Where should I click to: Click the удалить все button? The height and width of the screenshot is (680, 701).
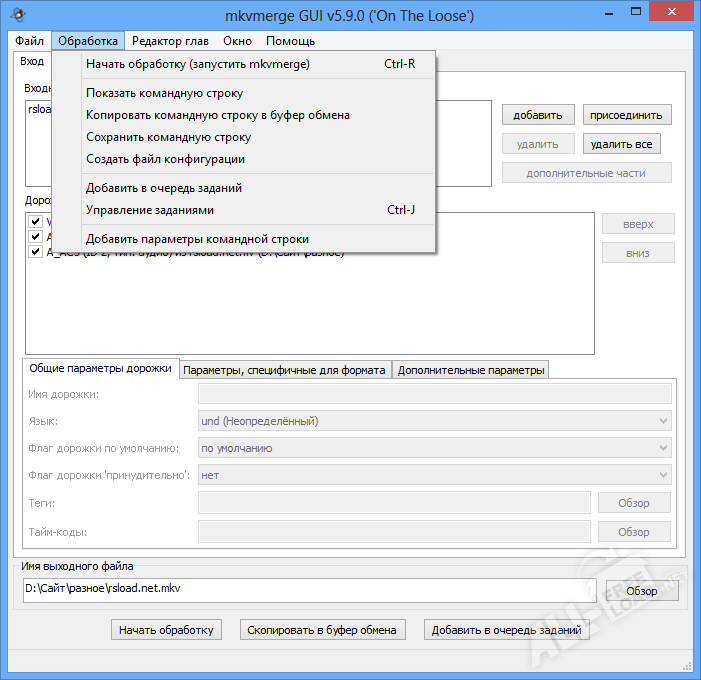pos(621,144)
